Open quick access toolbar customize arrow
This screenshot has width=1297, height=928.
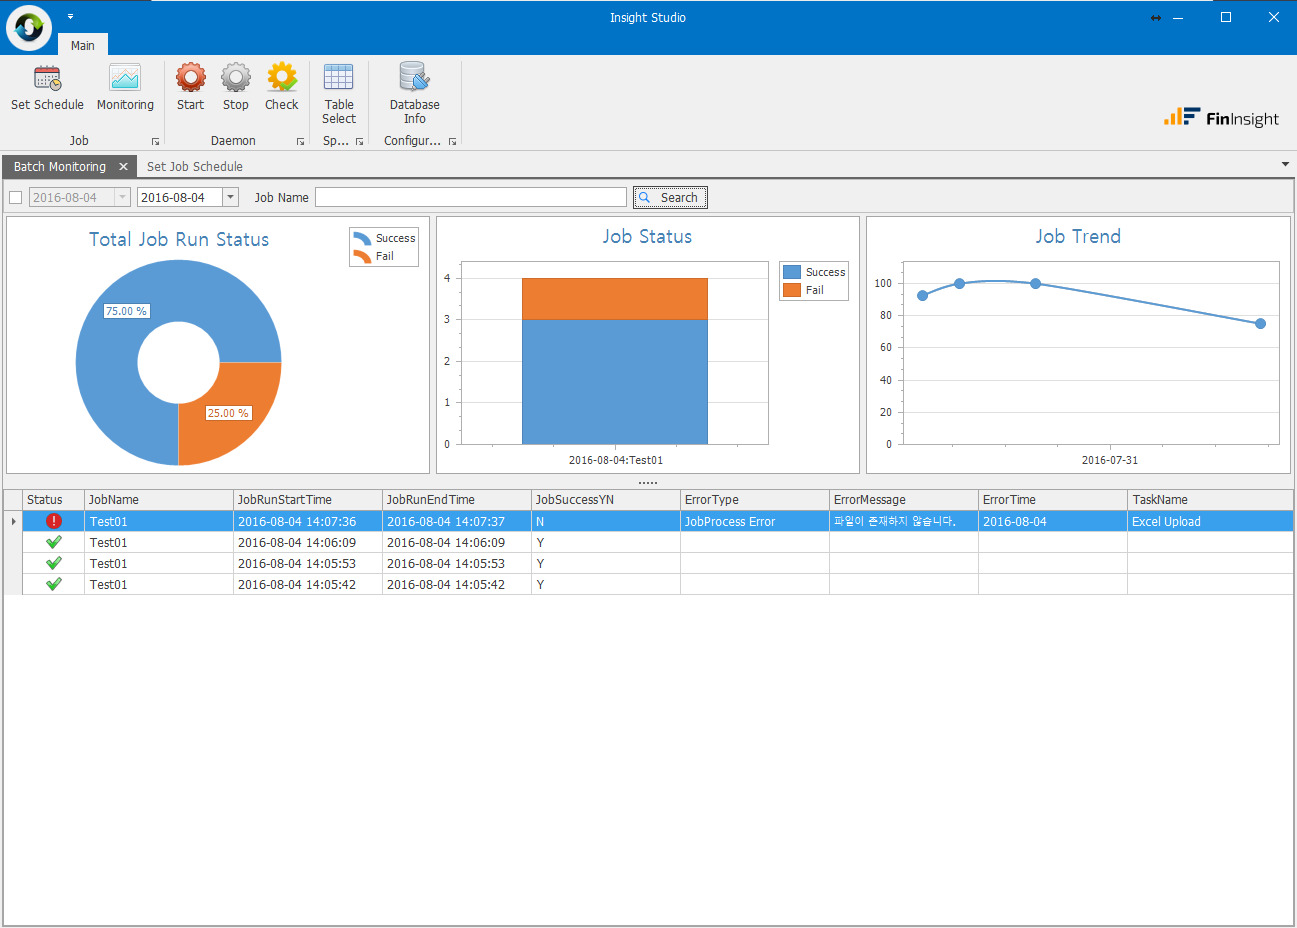click(x=70, y=17)
